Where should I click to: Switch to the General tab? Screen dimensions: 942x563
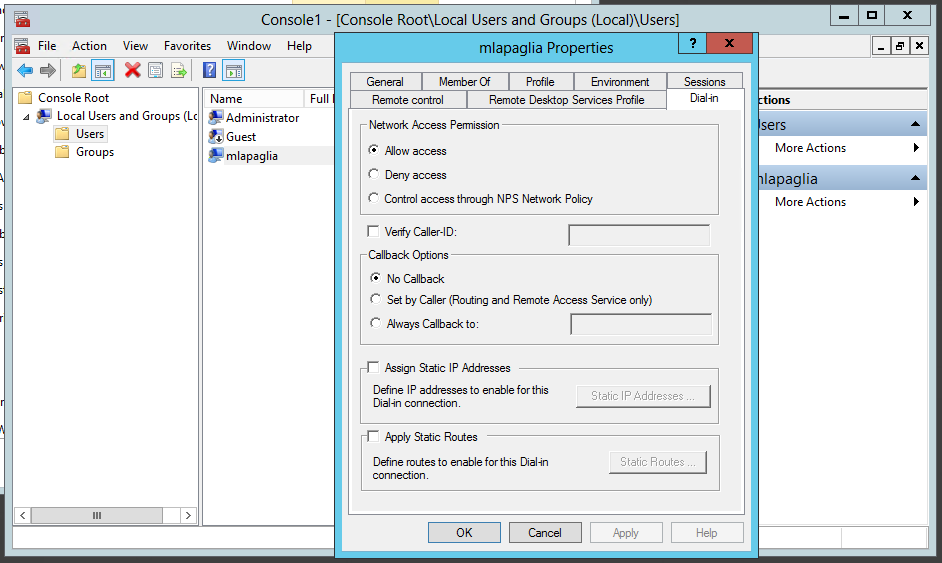pyautogui.click(x=385, y=82)
